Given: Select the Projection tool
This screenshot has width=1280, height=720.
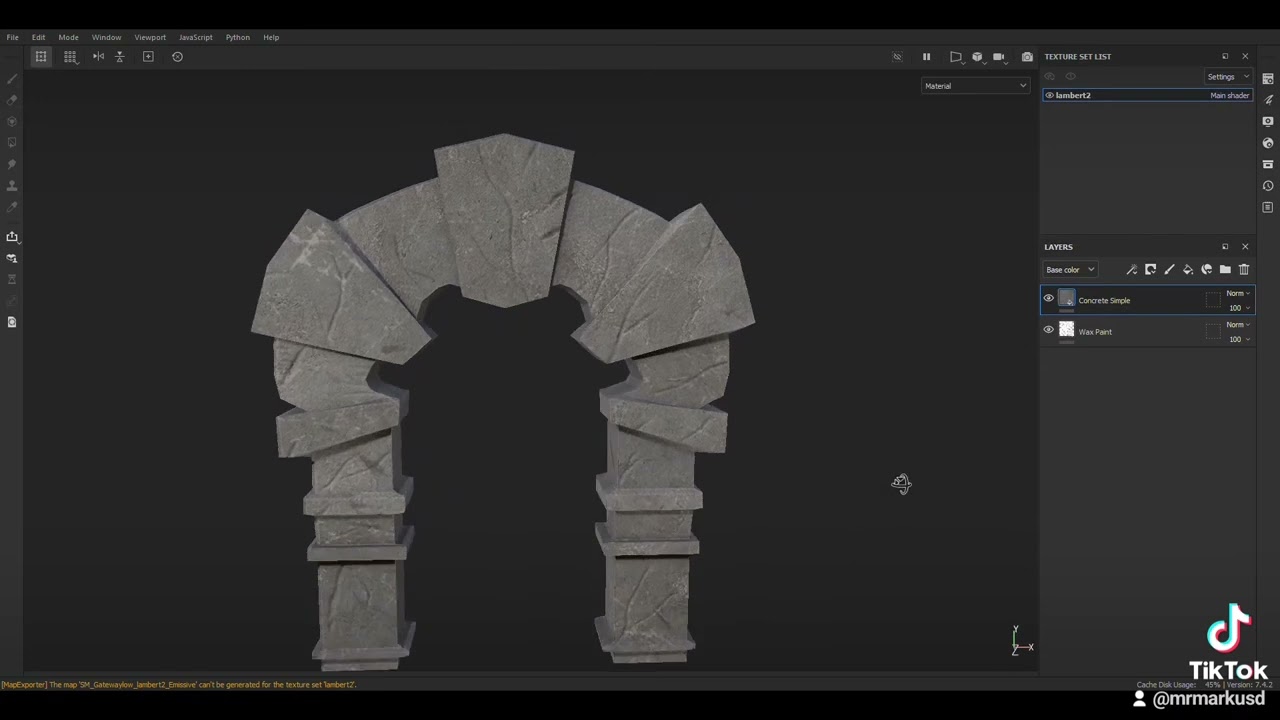Looking at the screenshot, I should click(12, 121).
